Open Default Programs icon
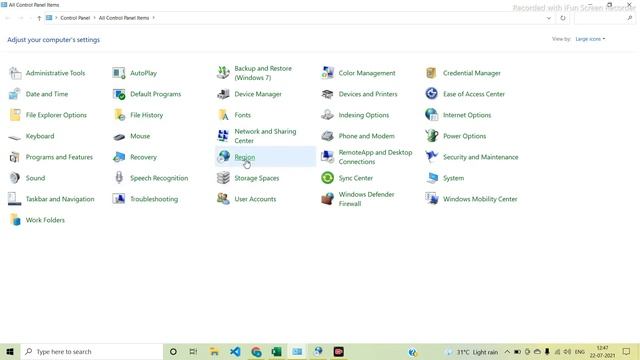 pyautogui.click(x=119, y=94)
